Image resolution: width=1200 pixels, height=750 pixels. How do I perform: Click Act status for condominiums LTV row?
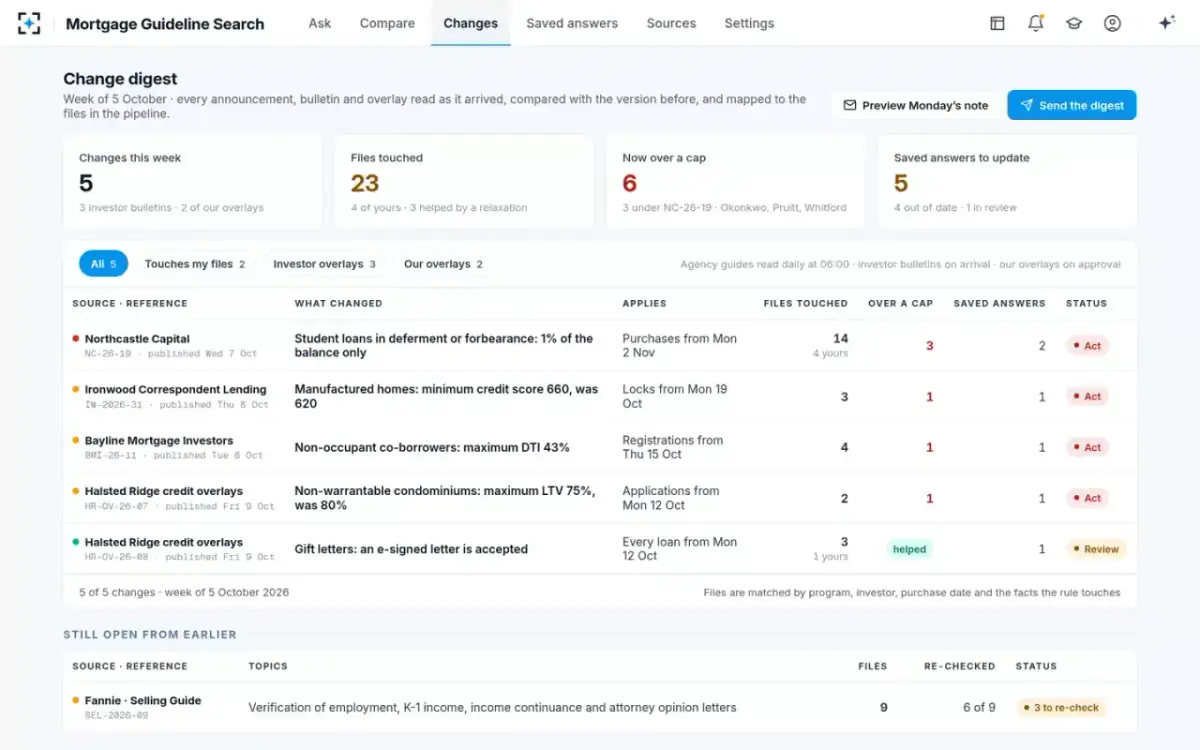tap(1086, 498)
